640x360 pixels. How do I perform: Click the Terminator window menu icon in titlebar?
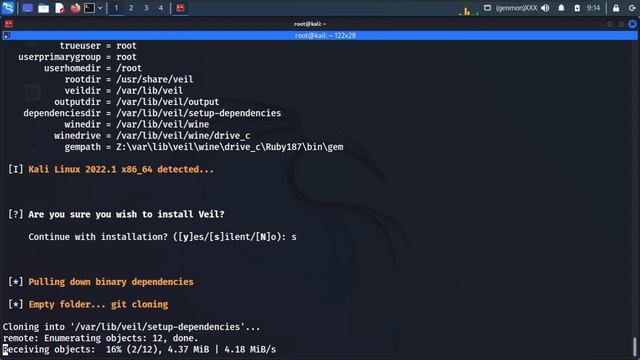pyautogui.click(x=9, y=24)
